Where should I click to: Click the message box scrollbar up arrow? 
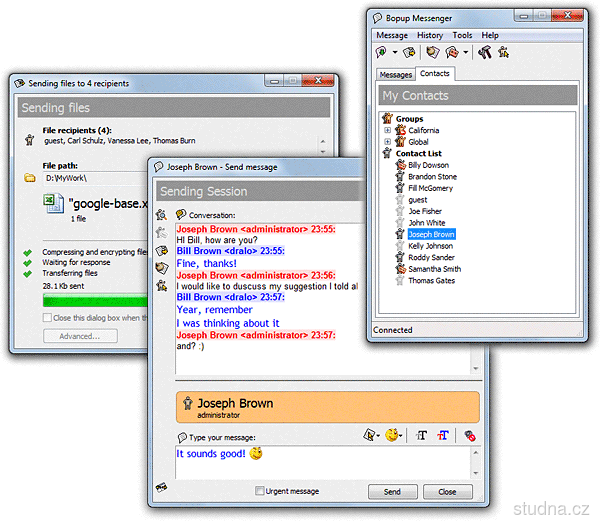point(476,453)
